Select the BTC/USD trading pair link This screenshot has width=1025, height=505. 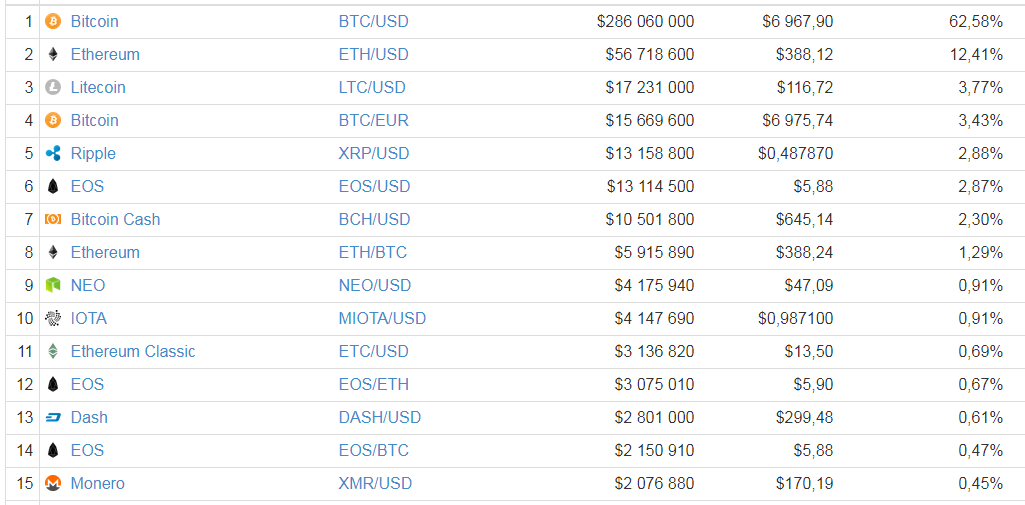[x=373, y=22]
